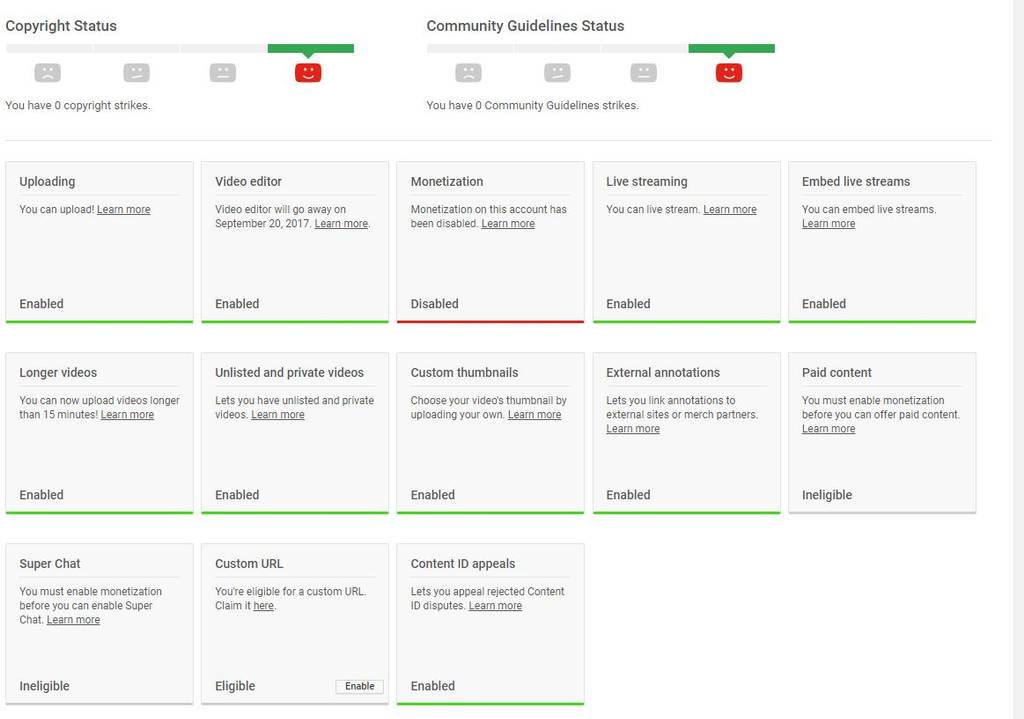The width and height of the screenshot is (1024, 719).
Task: Click the saddest gray face under Community Guidelines
Action: click(468, 72)
